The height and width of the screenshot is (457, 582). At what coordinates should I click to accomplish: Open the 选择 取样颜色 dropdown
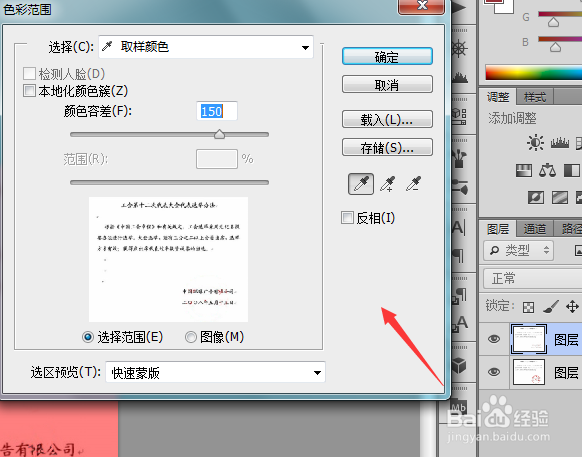click(206, 47)
